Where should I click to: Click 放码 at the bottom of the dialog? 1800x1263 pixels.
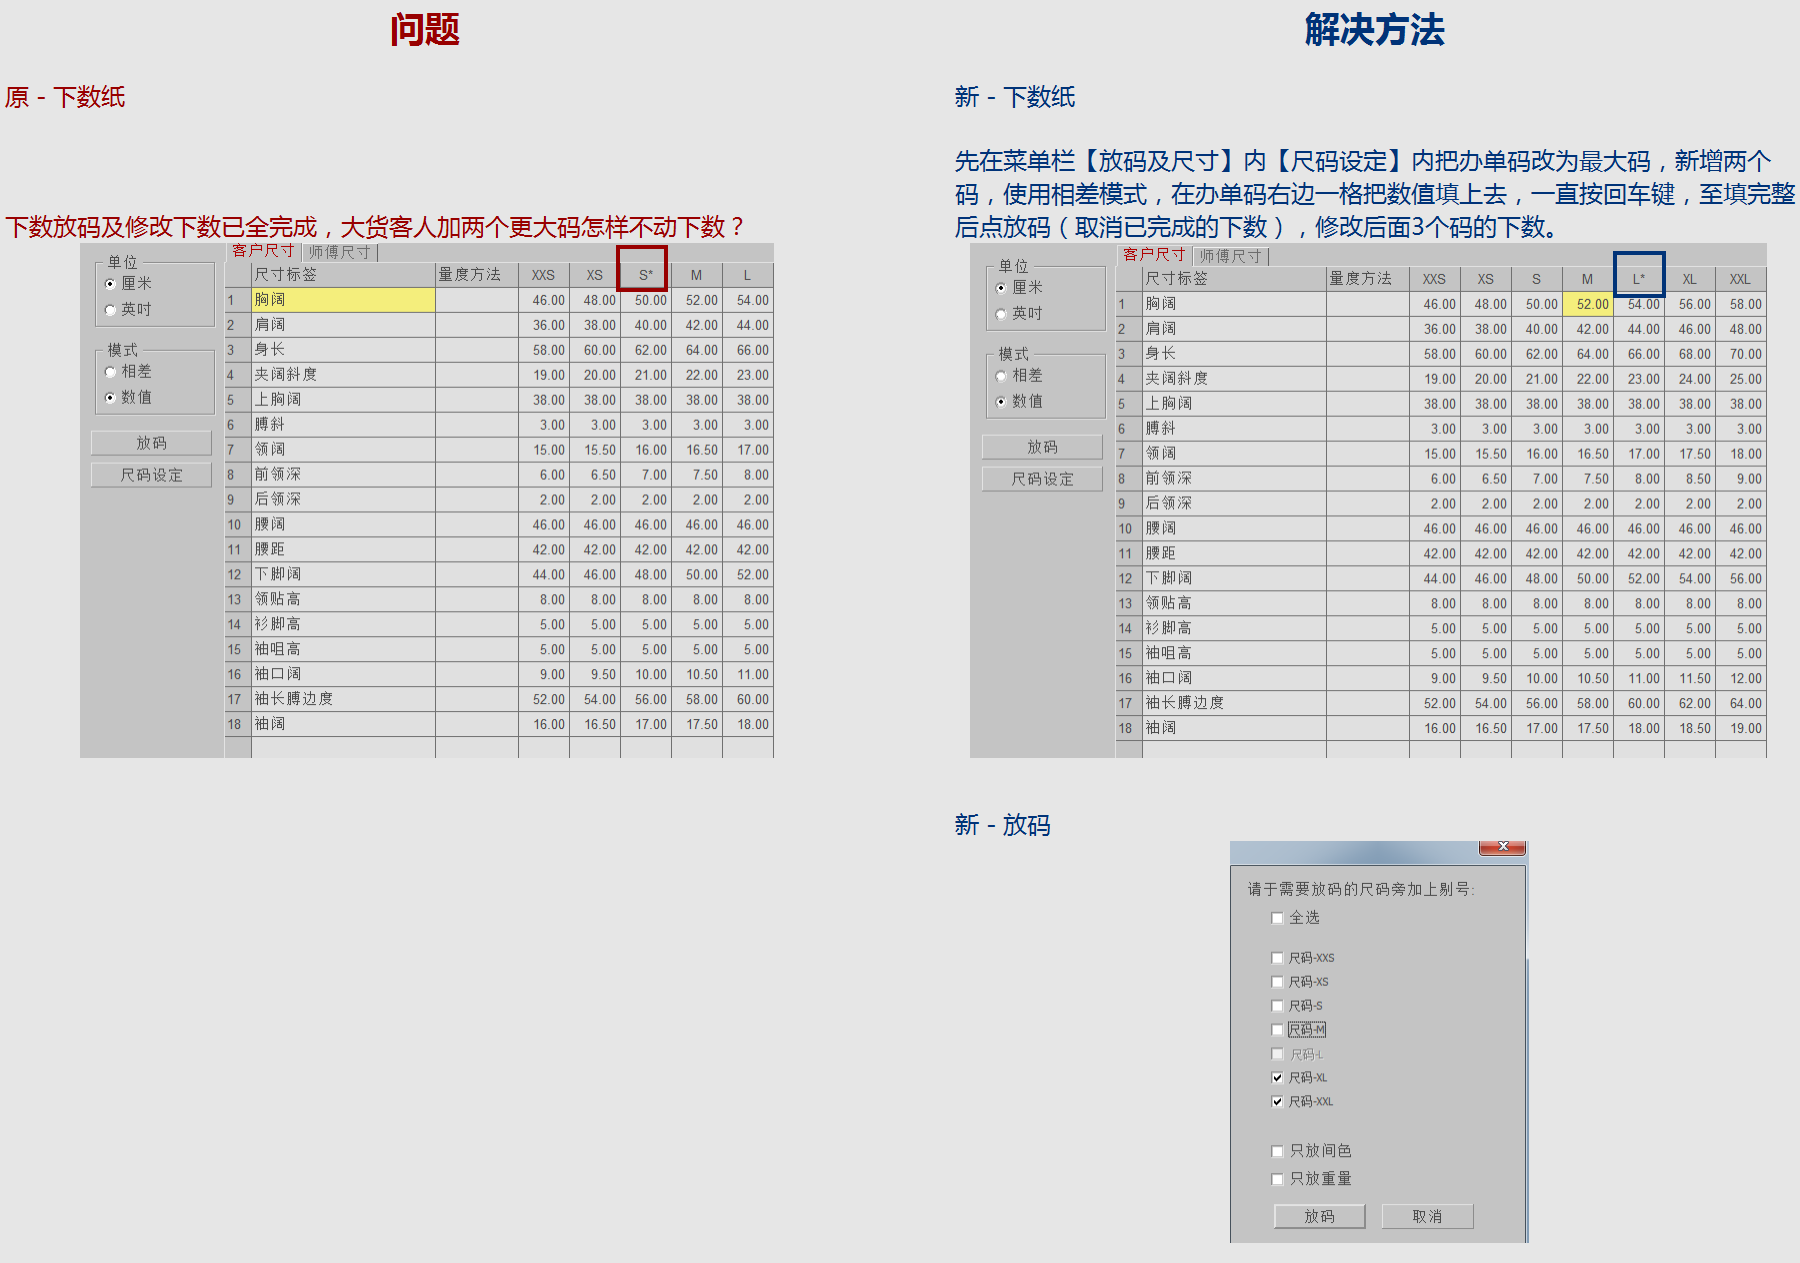pyautogui.click(x=1319, y=1216)
